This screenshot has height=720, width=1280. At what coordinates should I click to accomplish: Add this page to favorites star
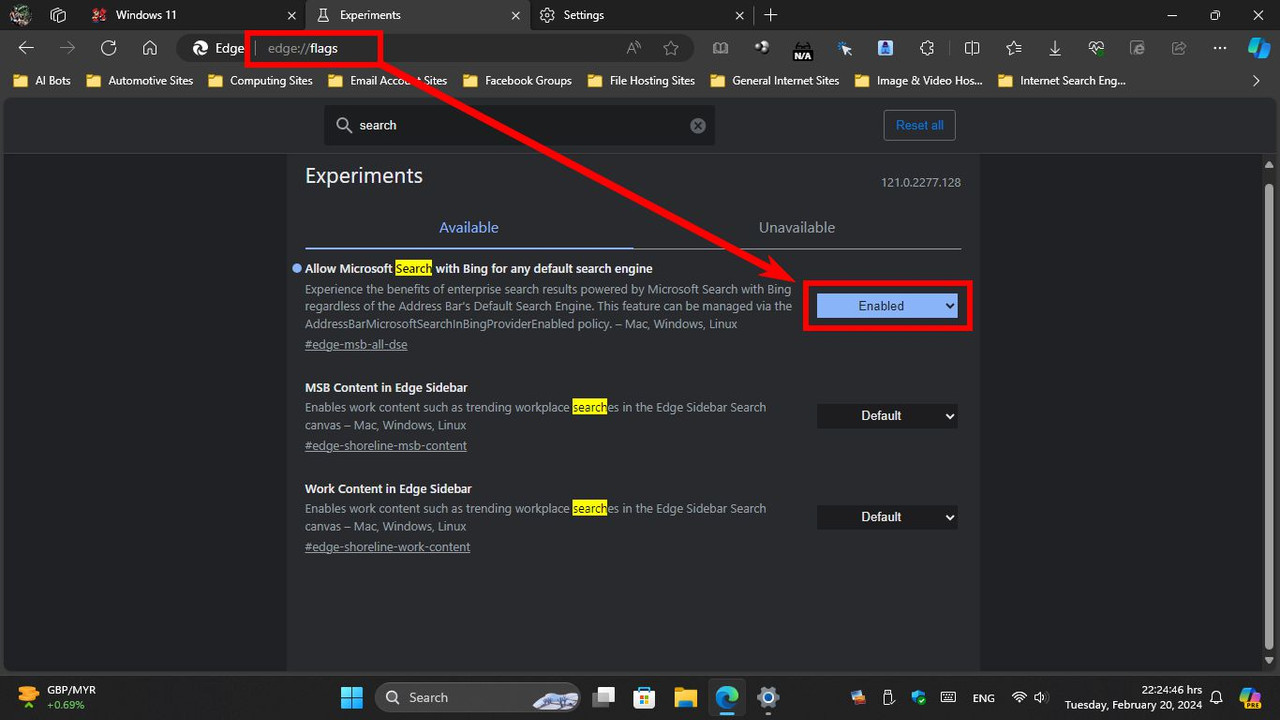pyautogui.click(x=671, y=48)
